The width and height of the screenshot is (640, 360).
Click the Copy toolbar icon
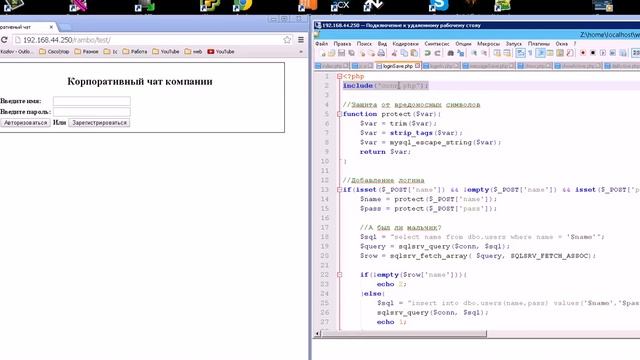click(x=404, y=53)
